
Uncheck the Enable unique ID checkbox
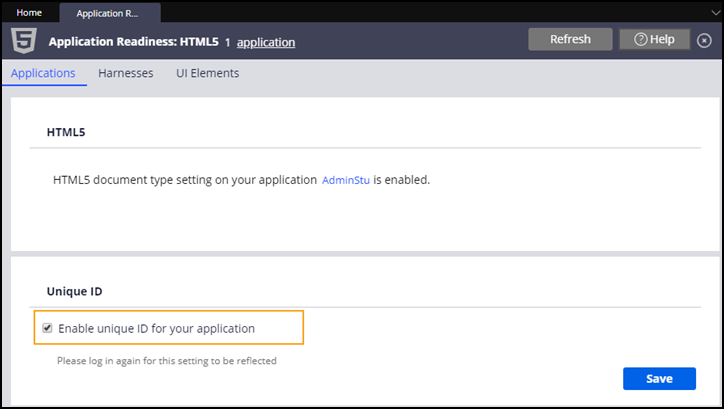pos(47,328)
